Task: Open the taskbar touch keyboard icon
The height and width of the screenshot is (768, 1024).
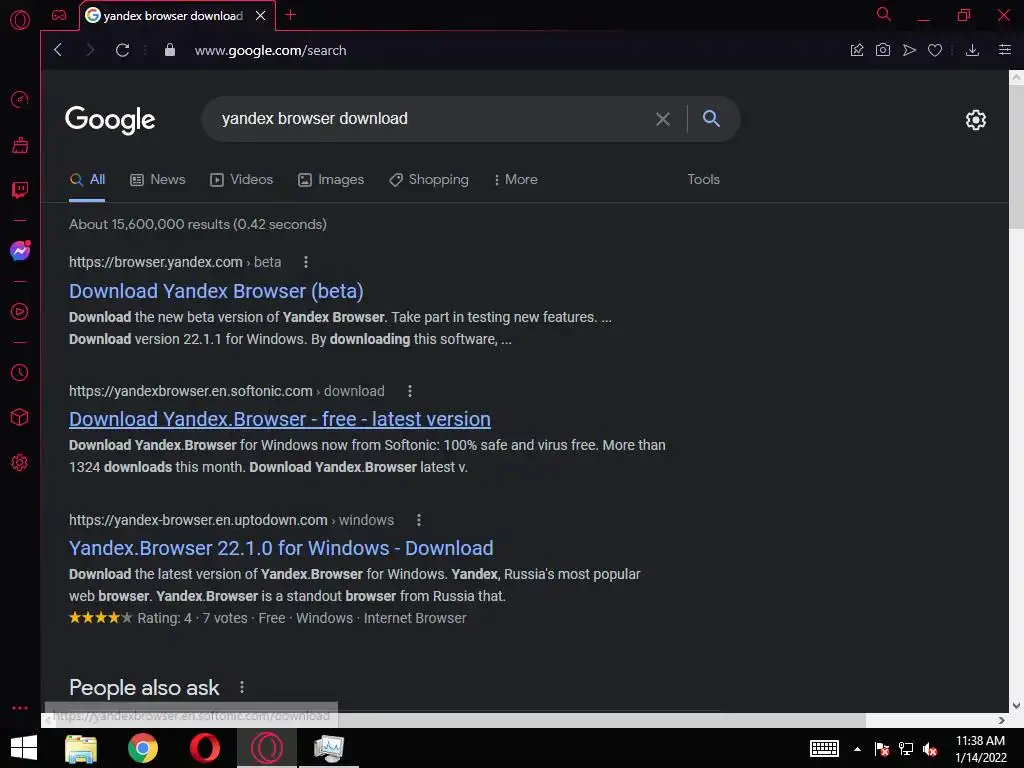Action: (824, 748)
